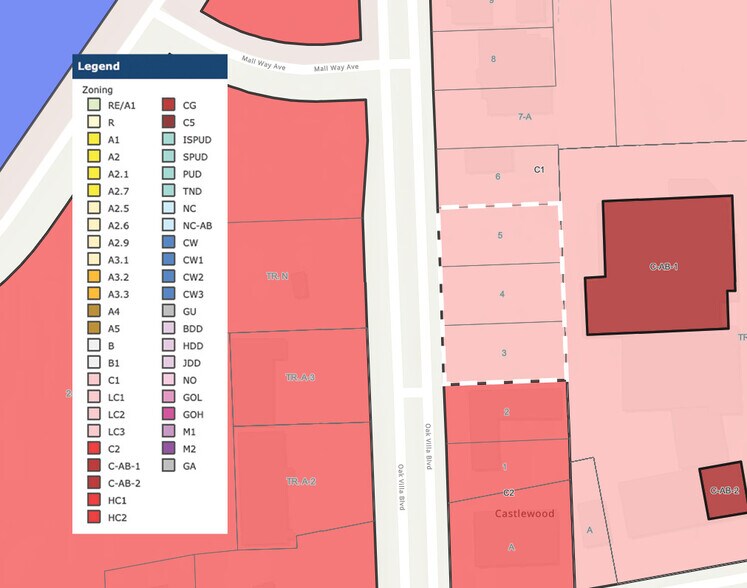Click the A1 yellow legend swatch
The width and height of the screenshot is (747, 588).
point(94,139)
